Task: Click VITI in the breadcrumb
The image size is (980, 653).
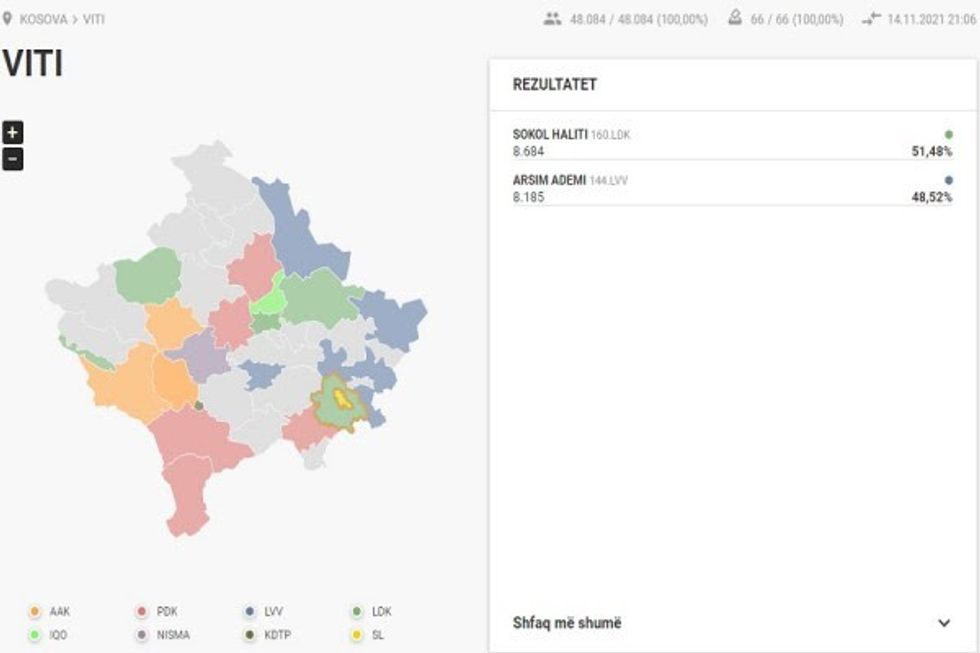Action: click(94, 19)
